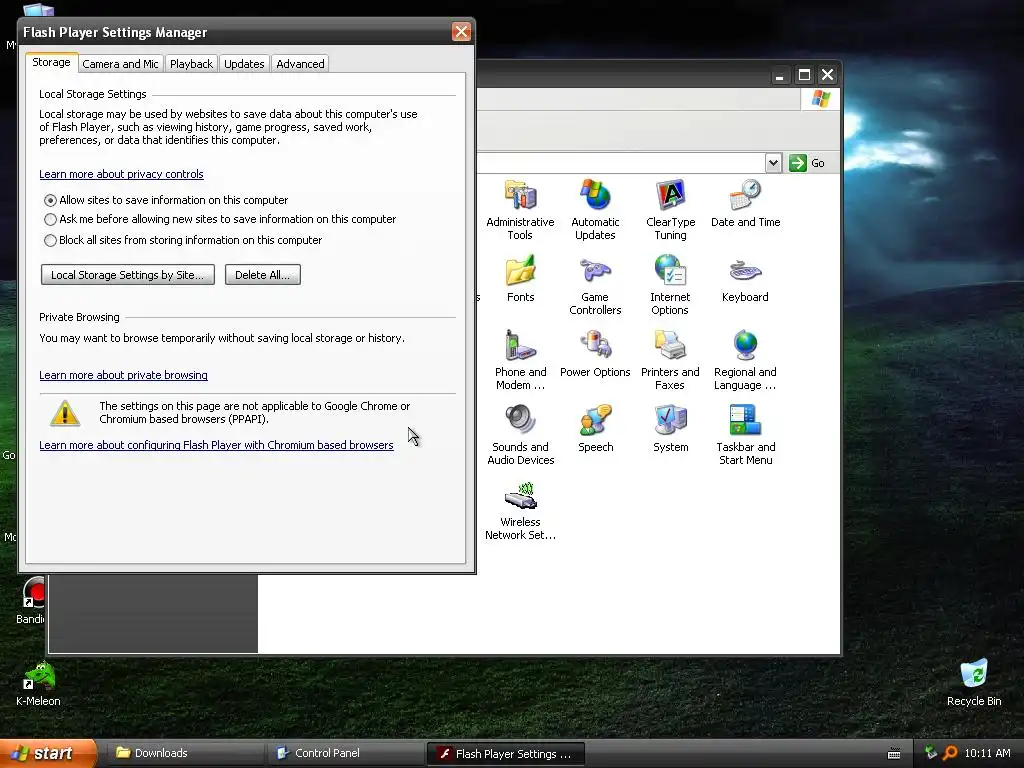Switch to Control Panel taskbar button
This screenshot has width=1024, height=768.
[x=345, y=753]
